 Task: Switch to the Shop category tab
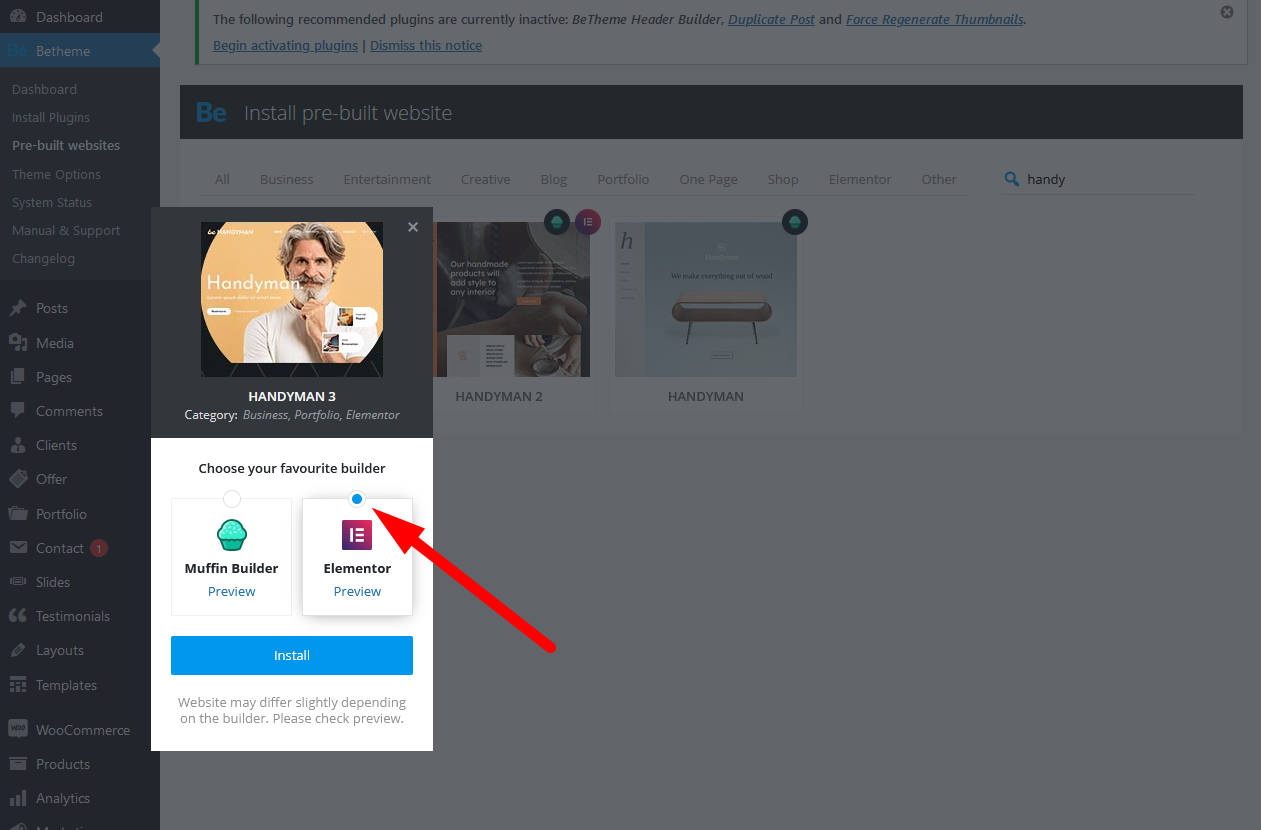(x=783, y=179)
